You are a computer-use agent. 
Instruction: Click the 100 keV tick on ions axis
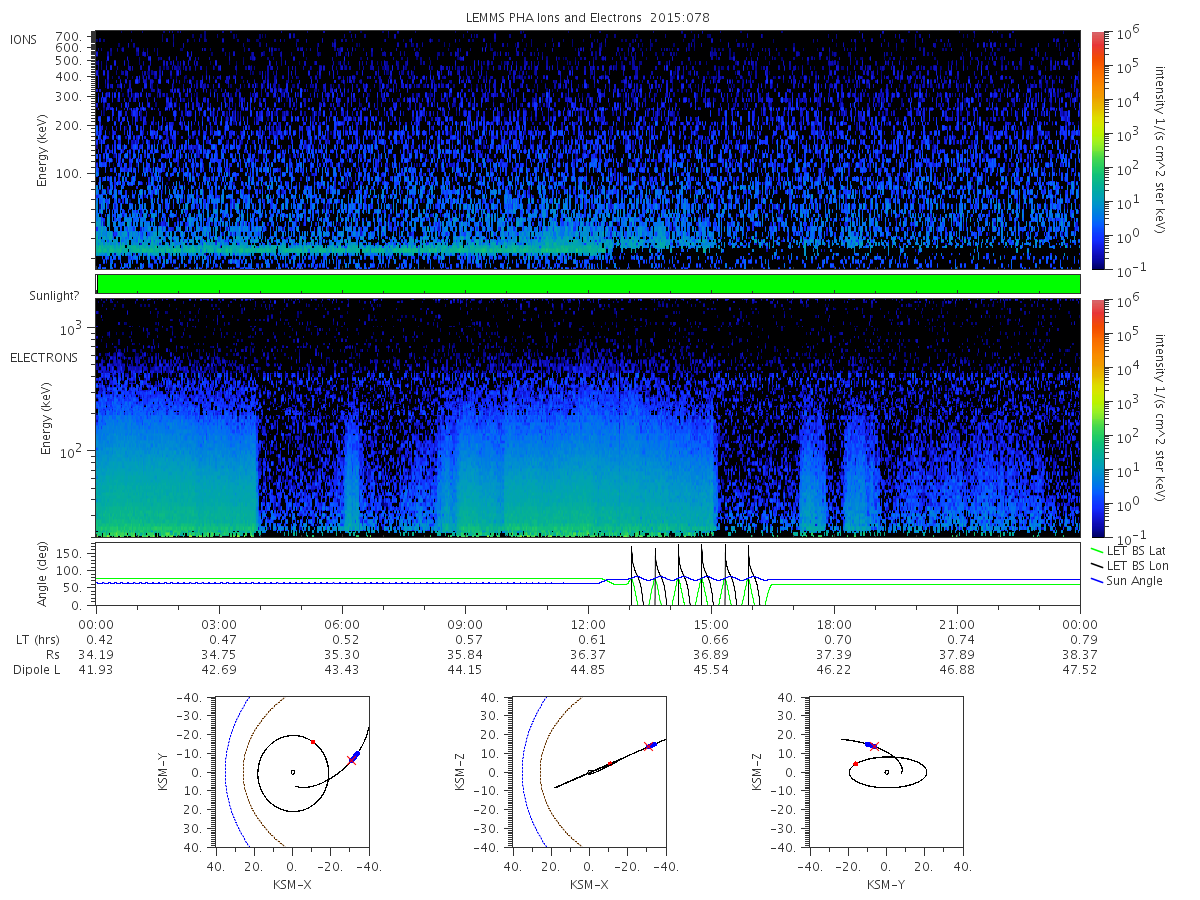(x=77, y=173)
